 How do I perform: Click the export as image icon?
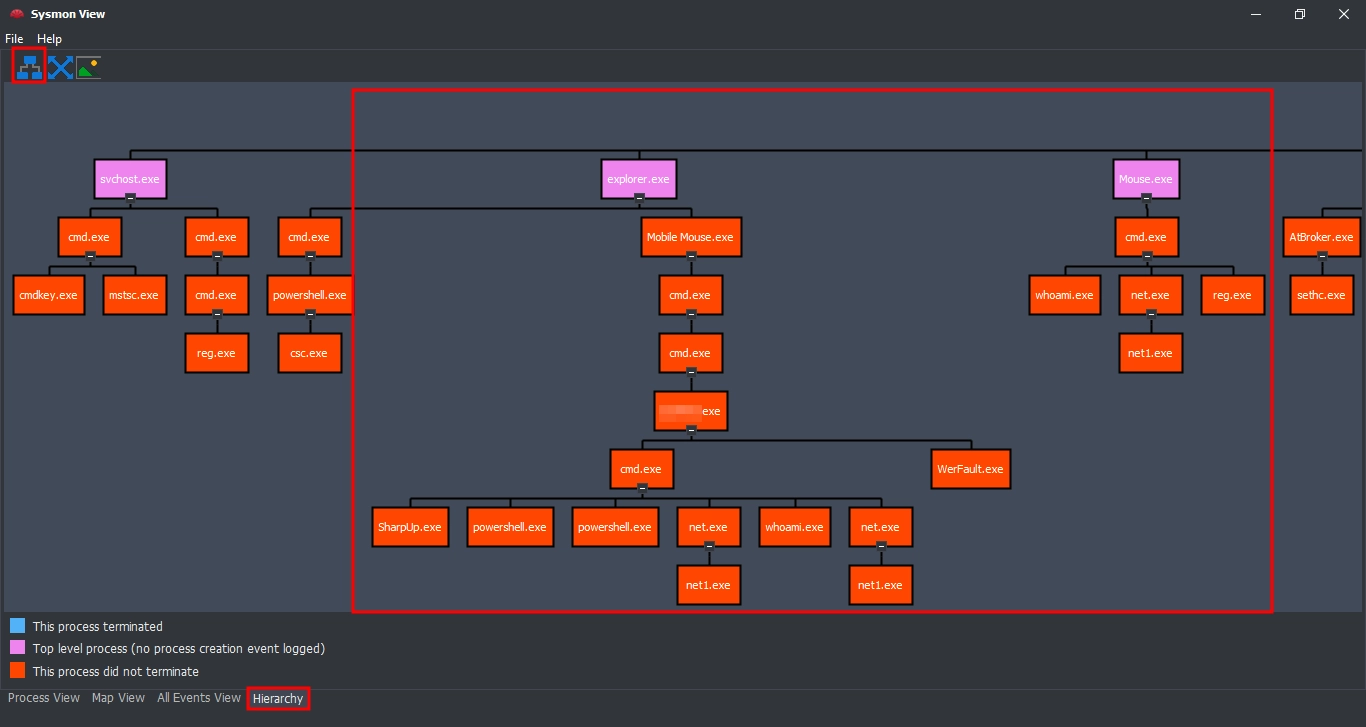click(x=89, y=67)
